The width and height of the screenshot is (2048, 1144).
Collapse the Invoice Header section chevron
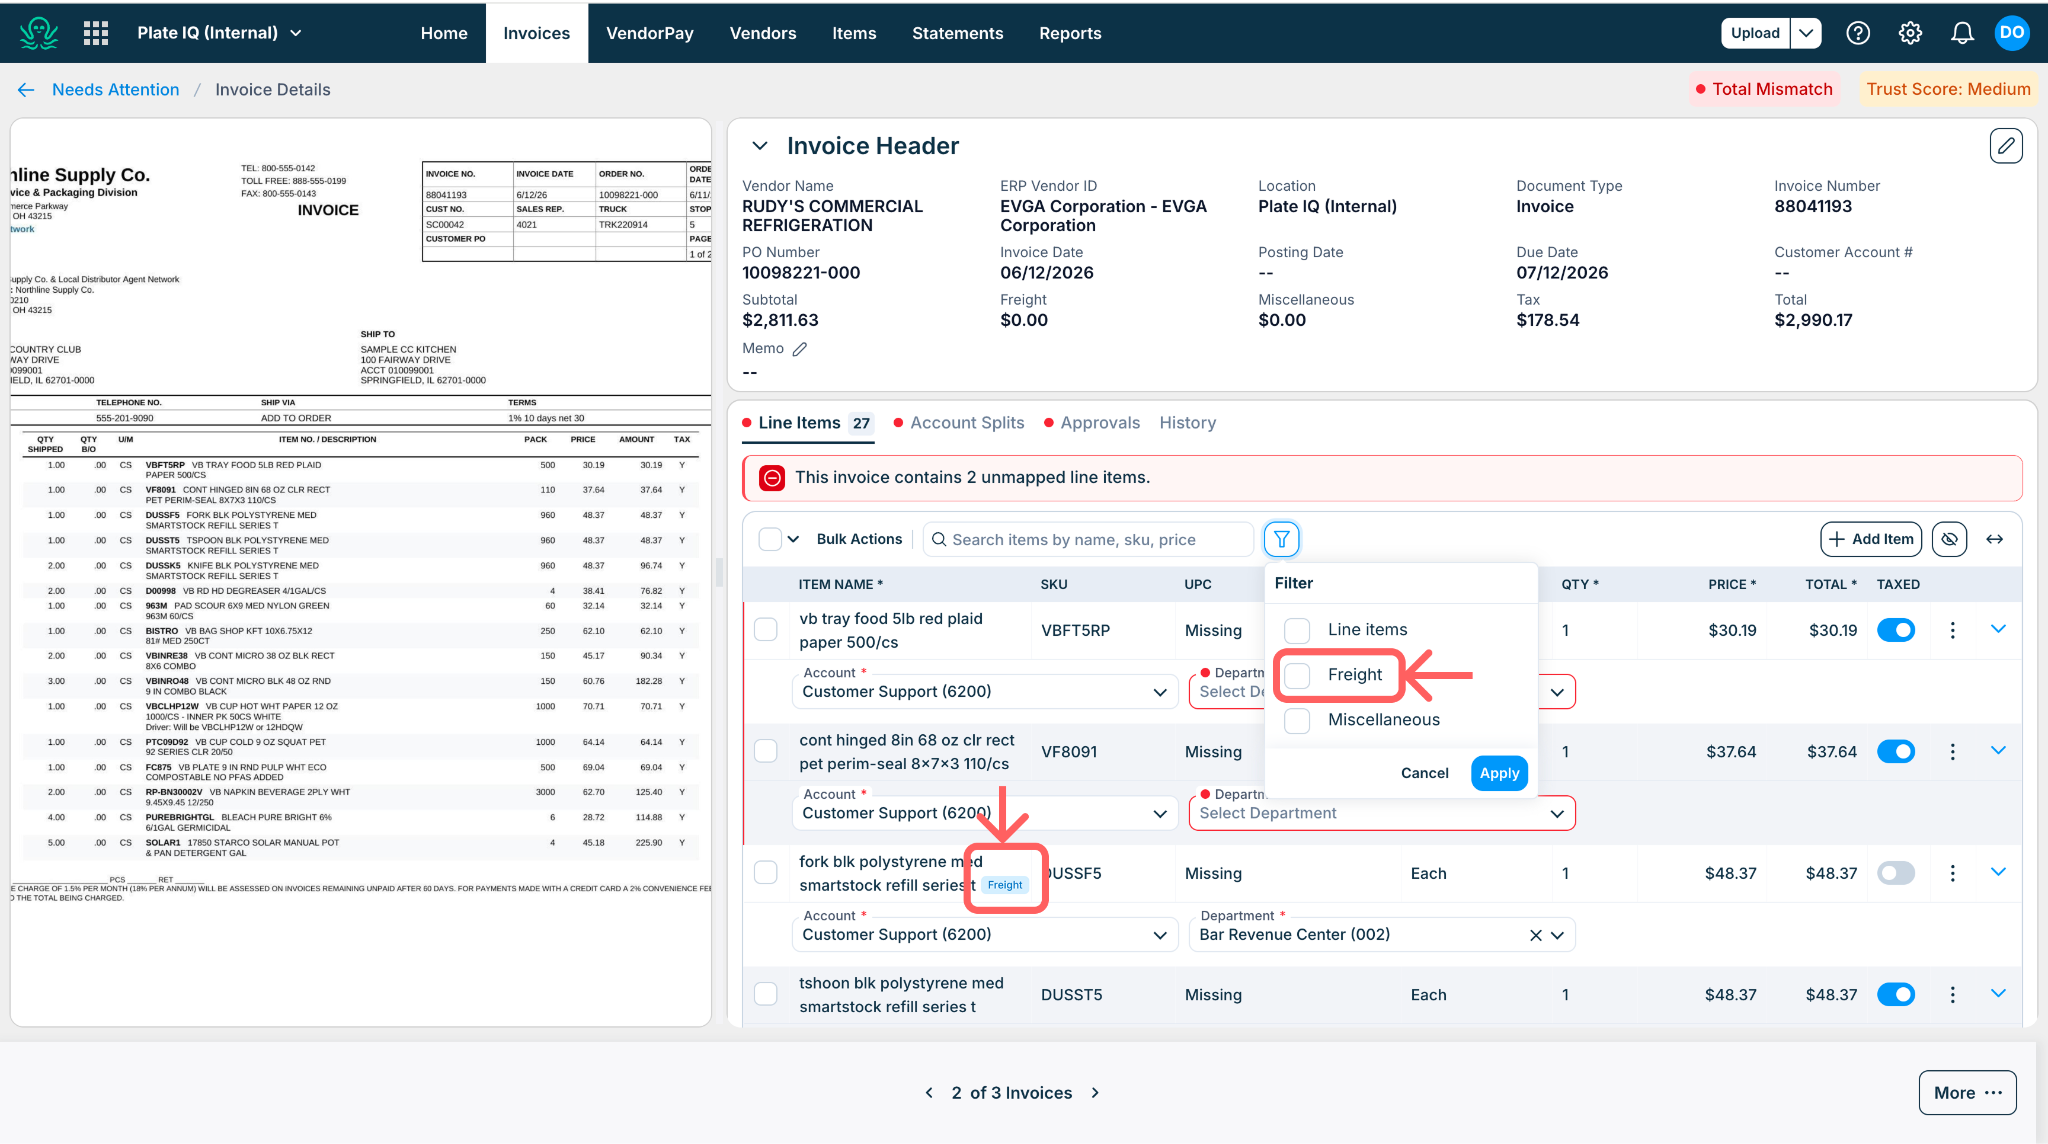(760, 146)
